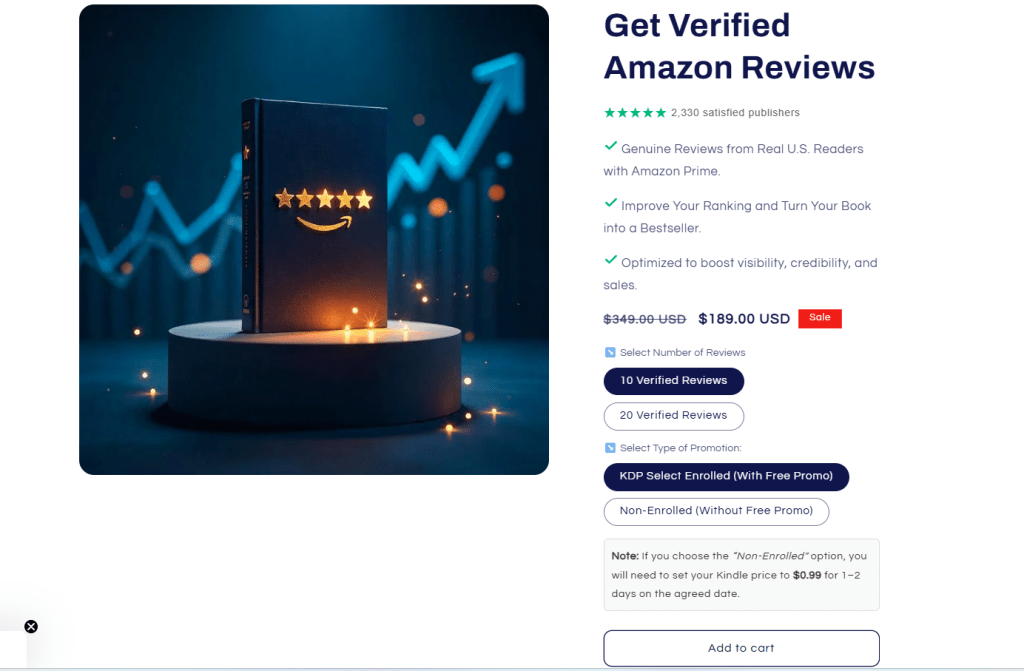This screenshot has height=671, width=1024.
Task: Click the blue arrow icon beside Select Number of Reviews
Action: (x=610, y=352)
